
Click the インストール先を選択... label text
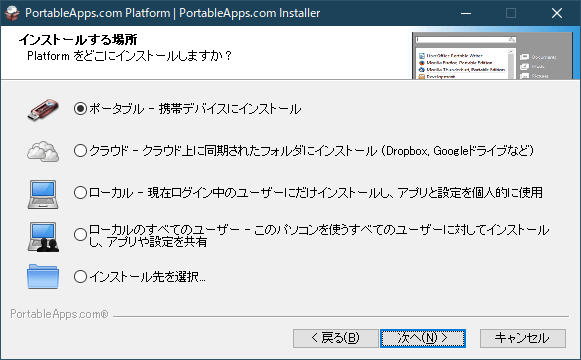click(147, 277)
